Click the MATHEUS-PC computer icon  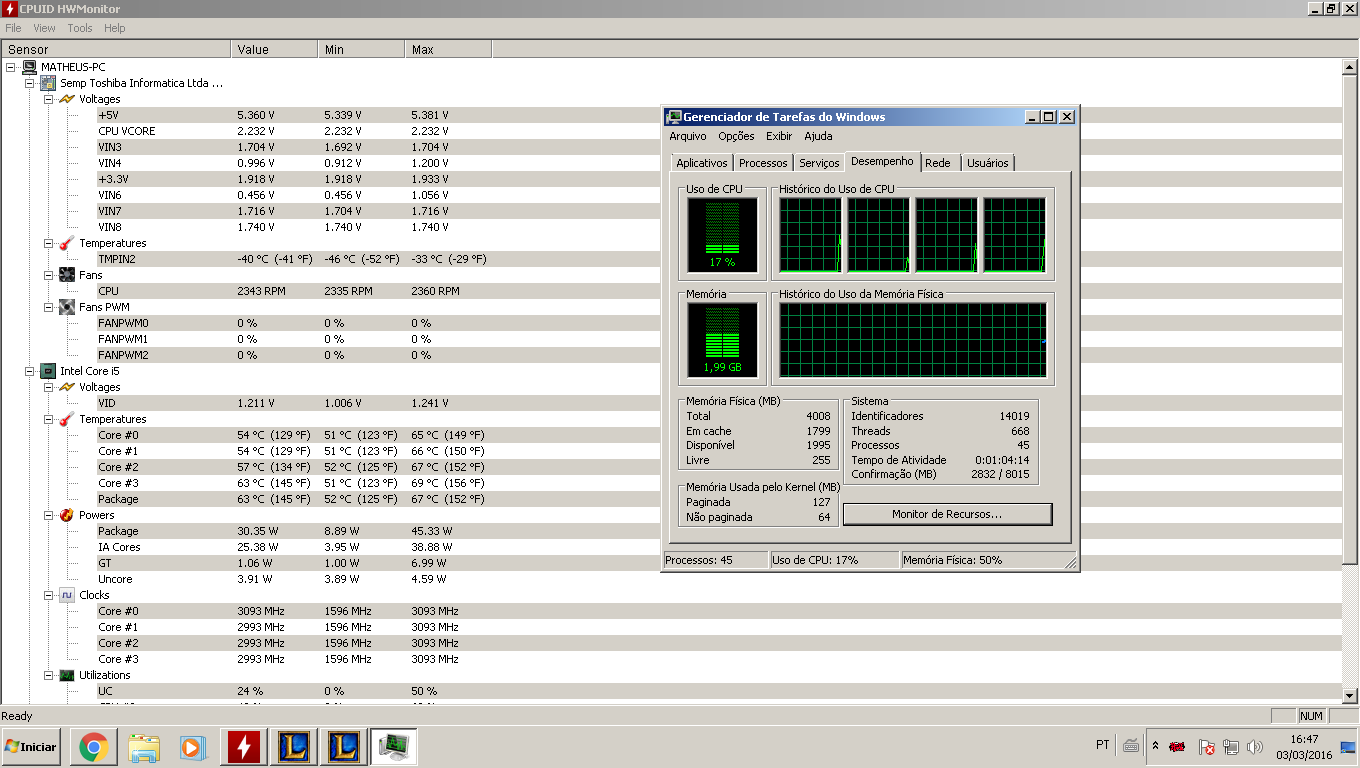point(30,67)
